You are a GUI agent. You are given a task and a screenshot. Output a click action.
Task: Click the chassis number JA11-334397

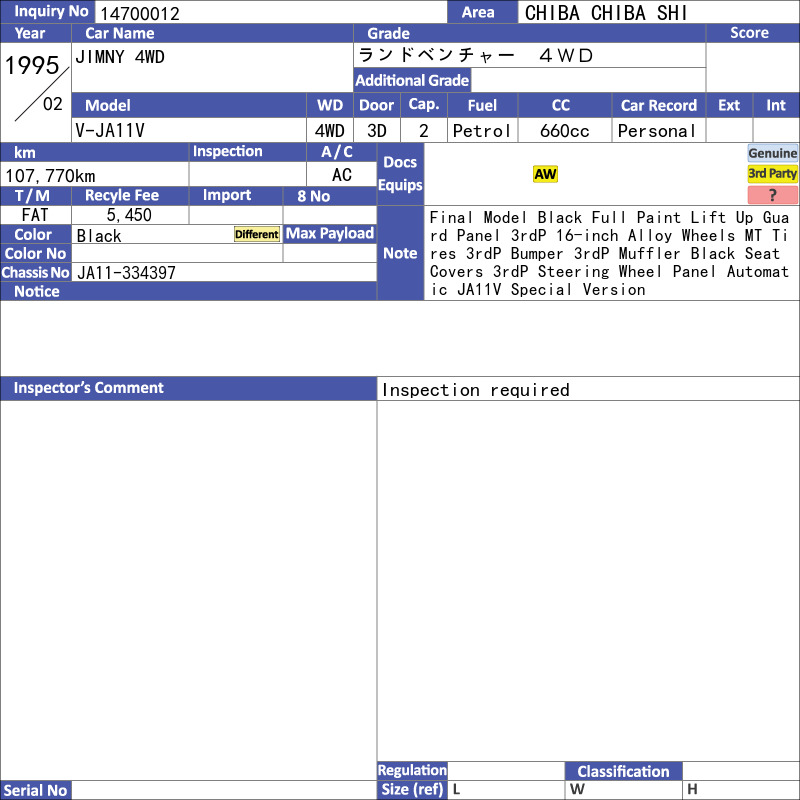tap(126, 273)
